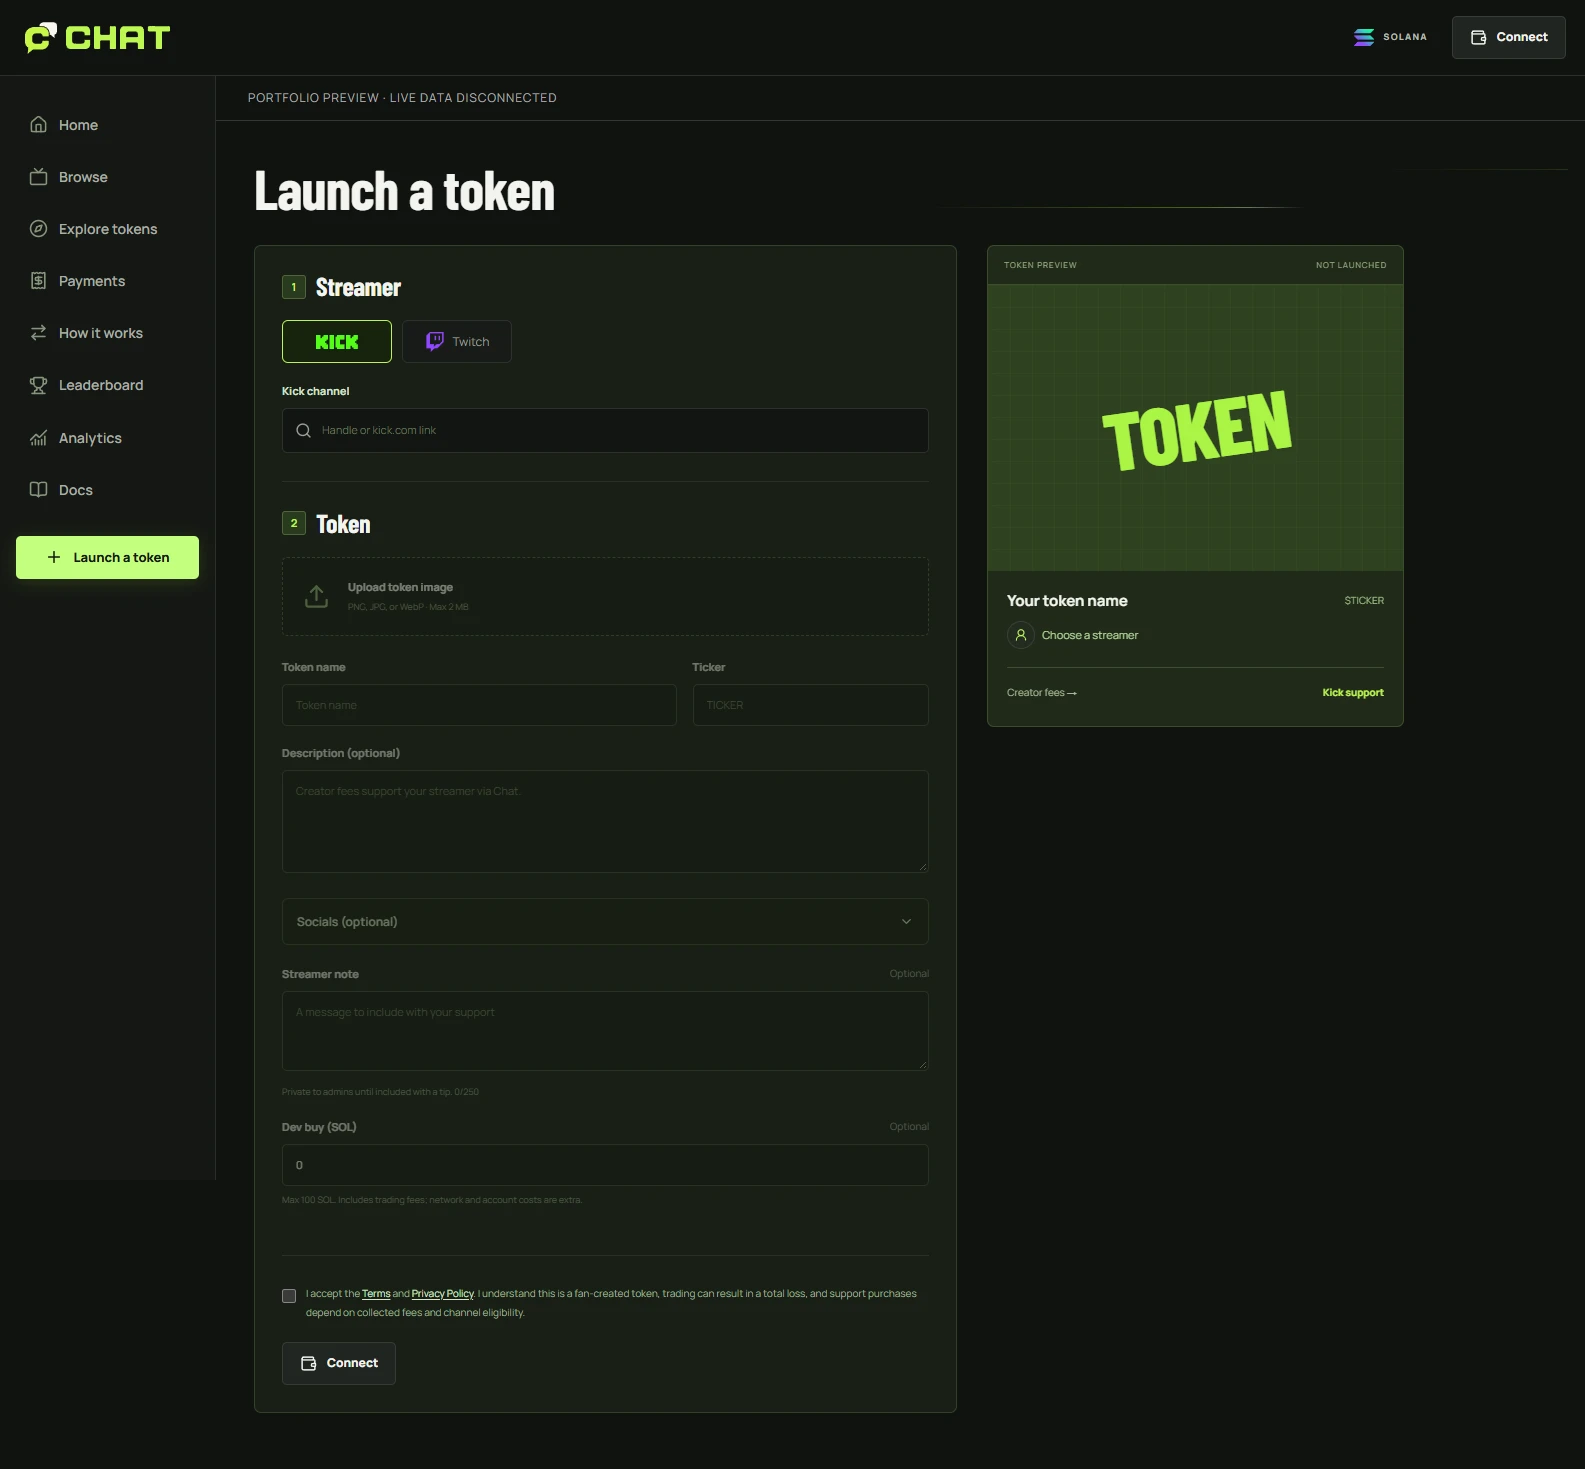Click into the Description text area

(605, 821)
